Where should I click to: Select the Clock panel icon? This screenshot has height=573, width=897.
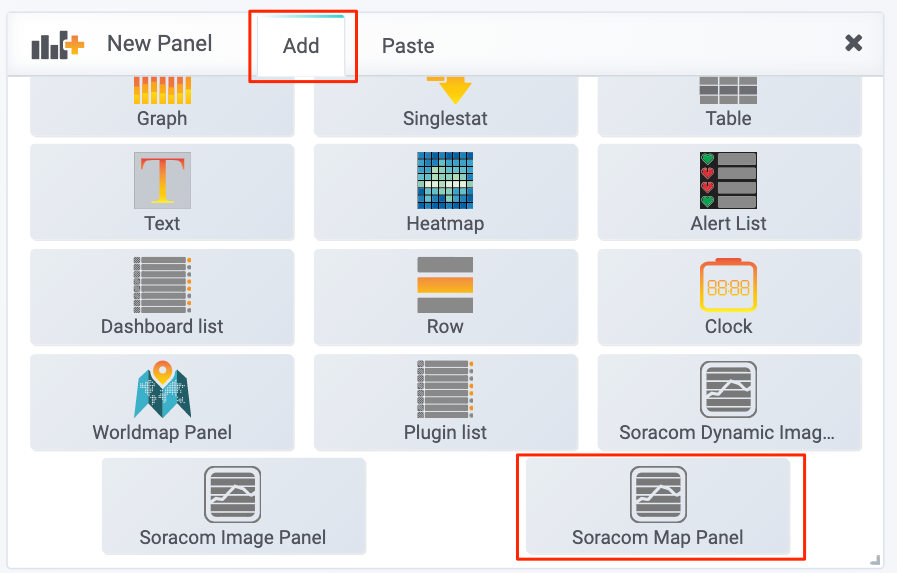(x=728, y=285)
